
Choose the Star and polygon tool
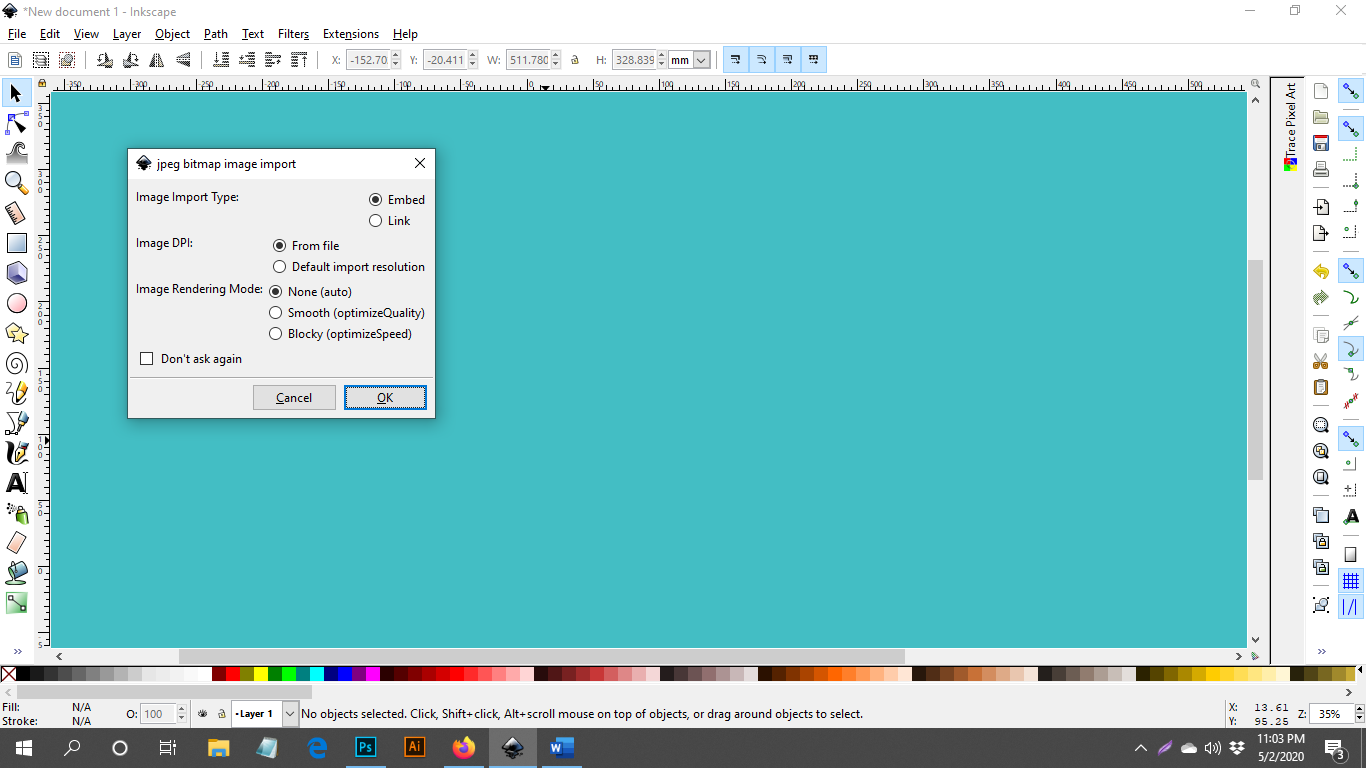pos(17,333)
